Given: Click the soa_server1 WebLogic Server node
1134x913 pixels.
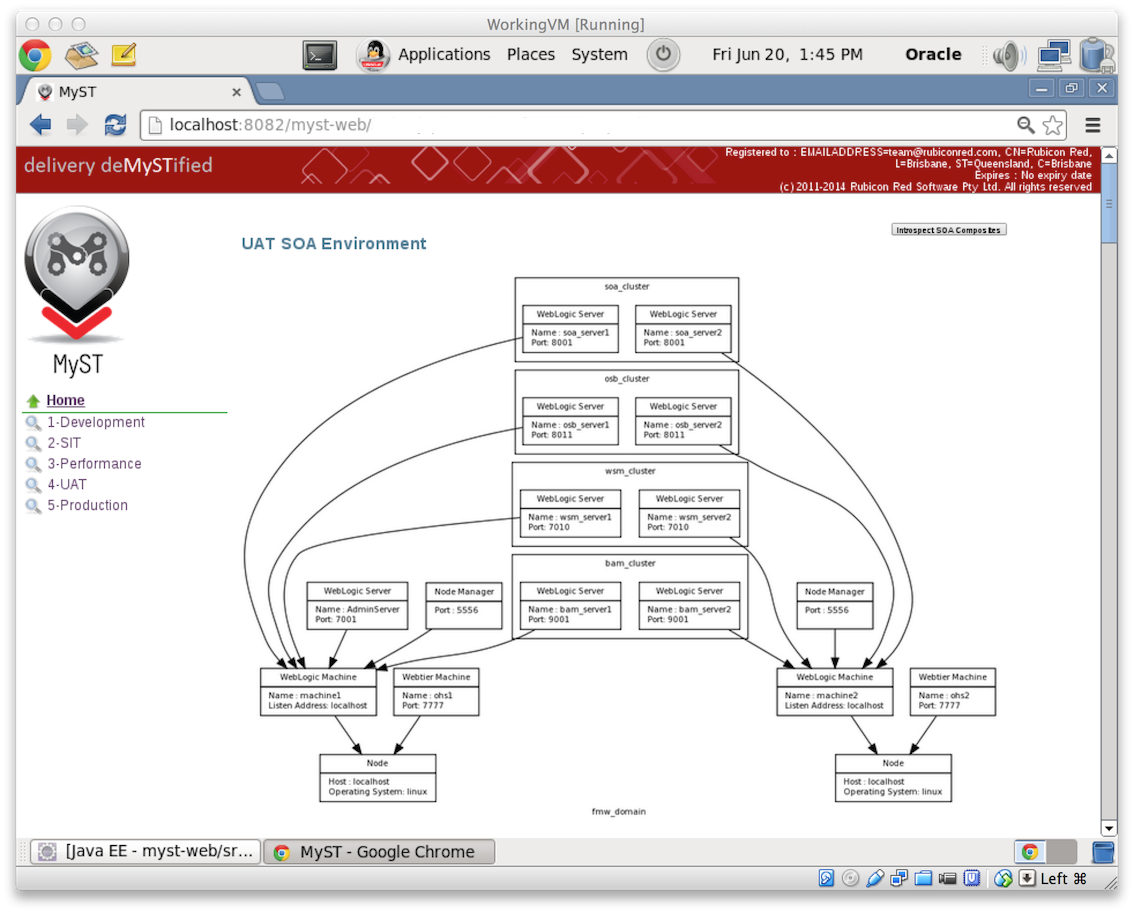Looking at the screenshot, I should coord(570,329).
